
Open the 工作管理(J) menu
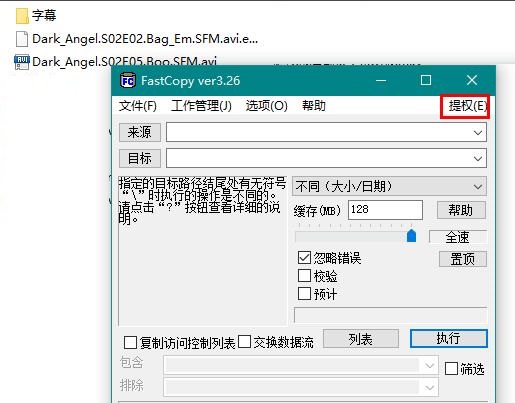coord(201,106)
